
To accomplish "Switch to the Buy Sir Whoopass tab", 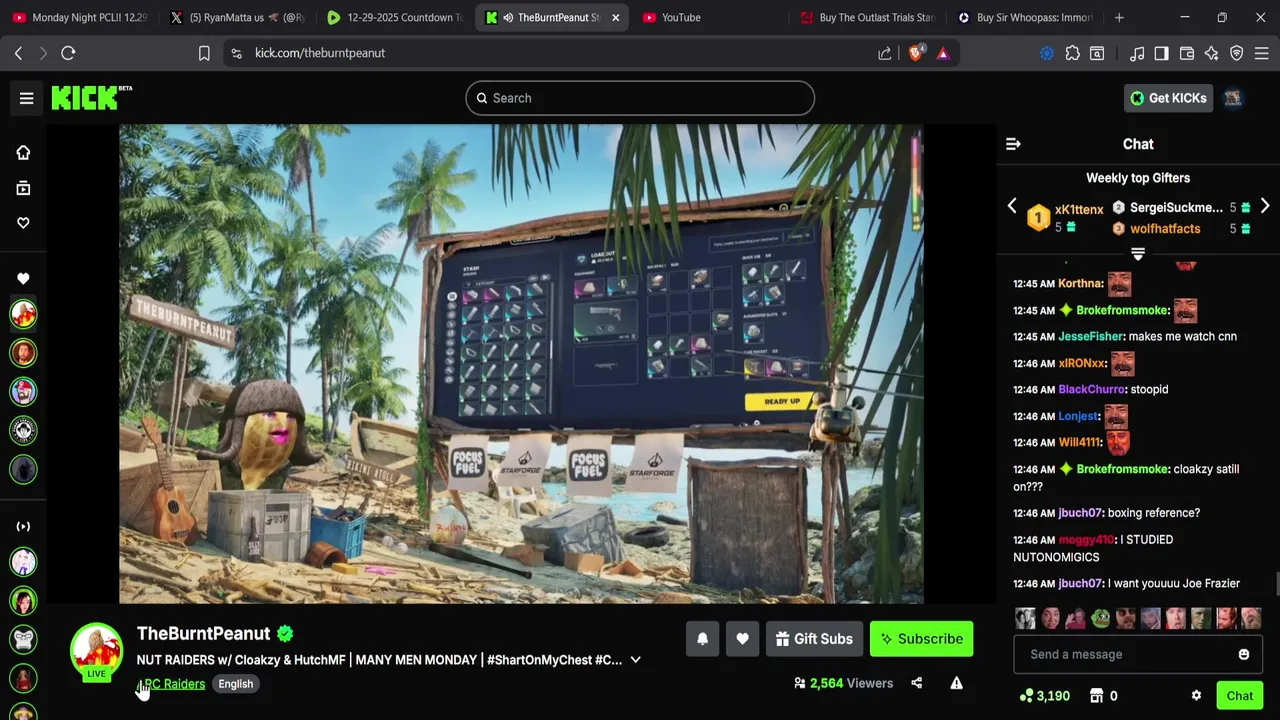I will pos(1025,17).
